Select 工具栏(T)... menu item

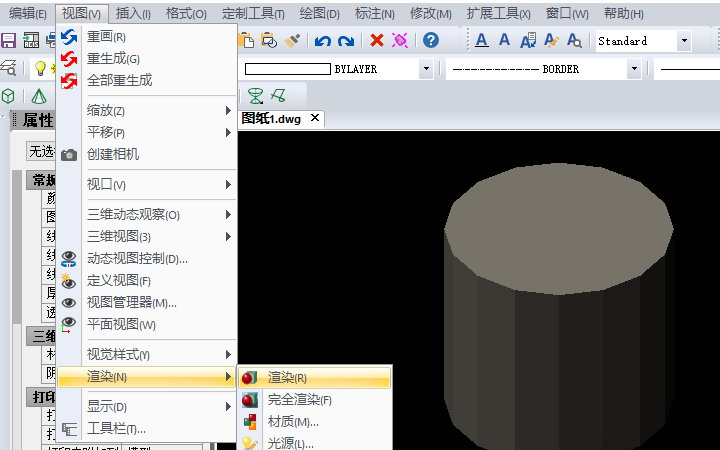coord(147,429)
